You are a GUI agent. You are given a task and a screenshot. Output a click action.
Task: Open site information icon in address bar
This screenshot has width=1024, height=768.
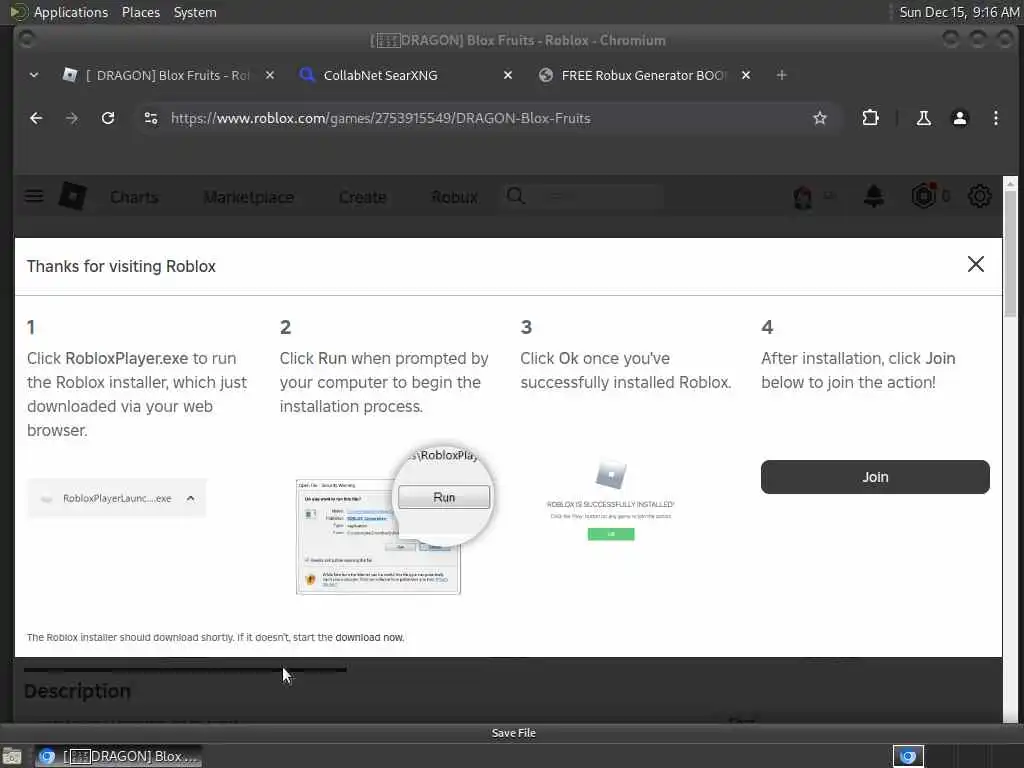click(151, 118)
